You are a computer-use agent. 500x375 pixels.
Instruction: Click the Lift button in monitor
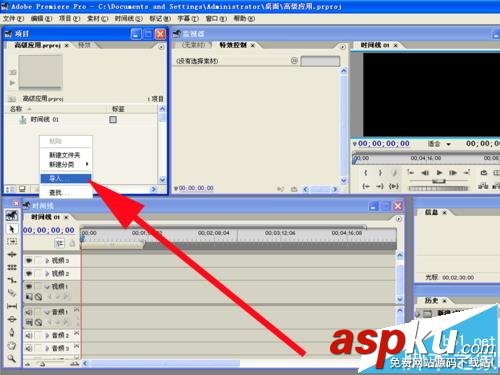483,186
